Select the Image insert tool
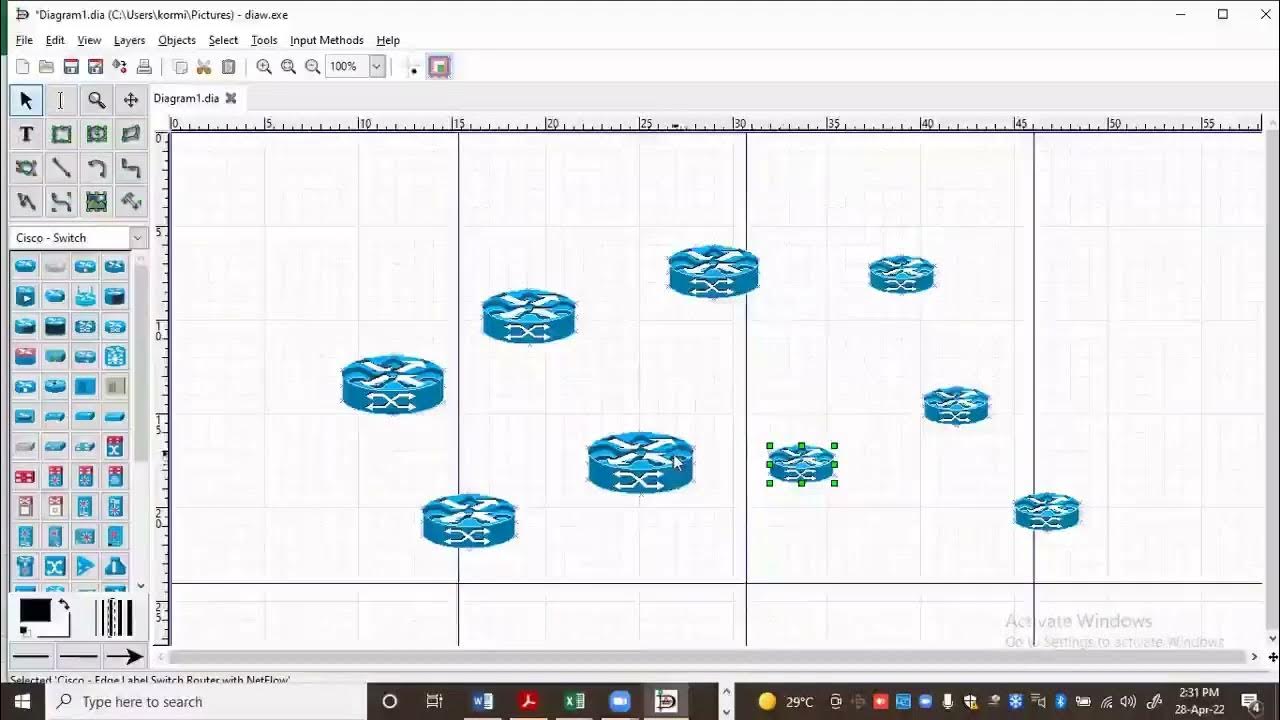 96,202
